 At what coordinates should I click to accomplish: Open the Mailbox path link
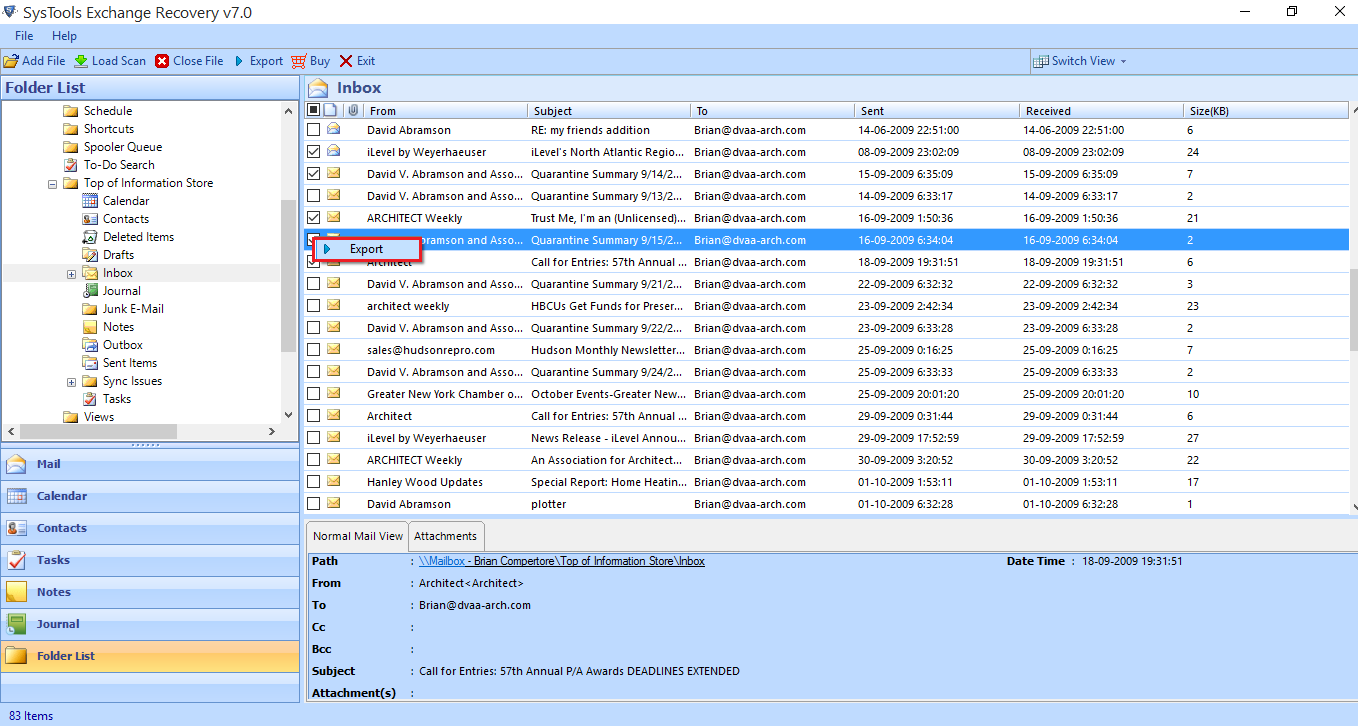pos(561,561)
